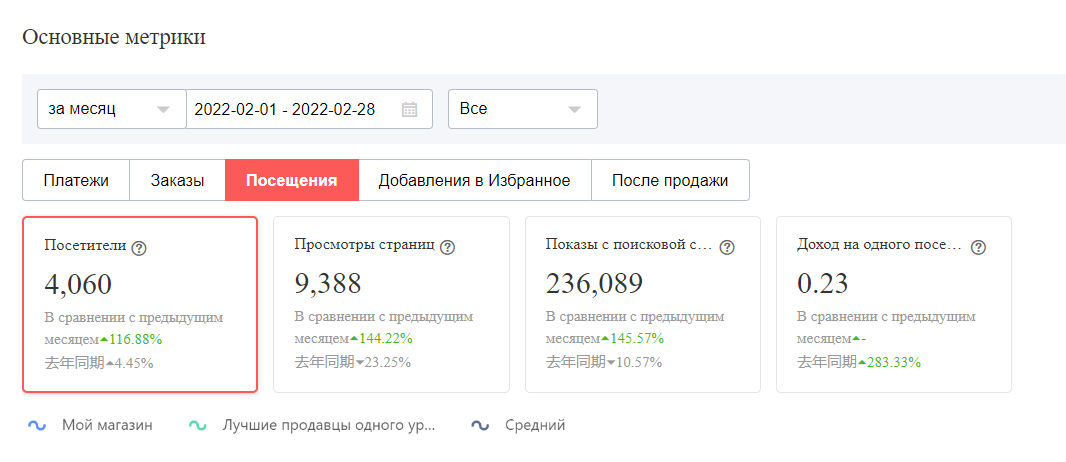Open help tooltip next to Просмотры страниц
Screen dimensions: 1066x462
(x=447, y=248)
